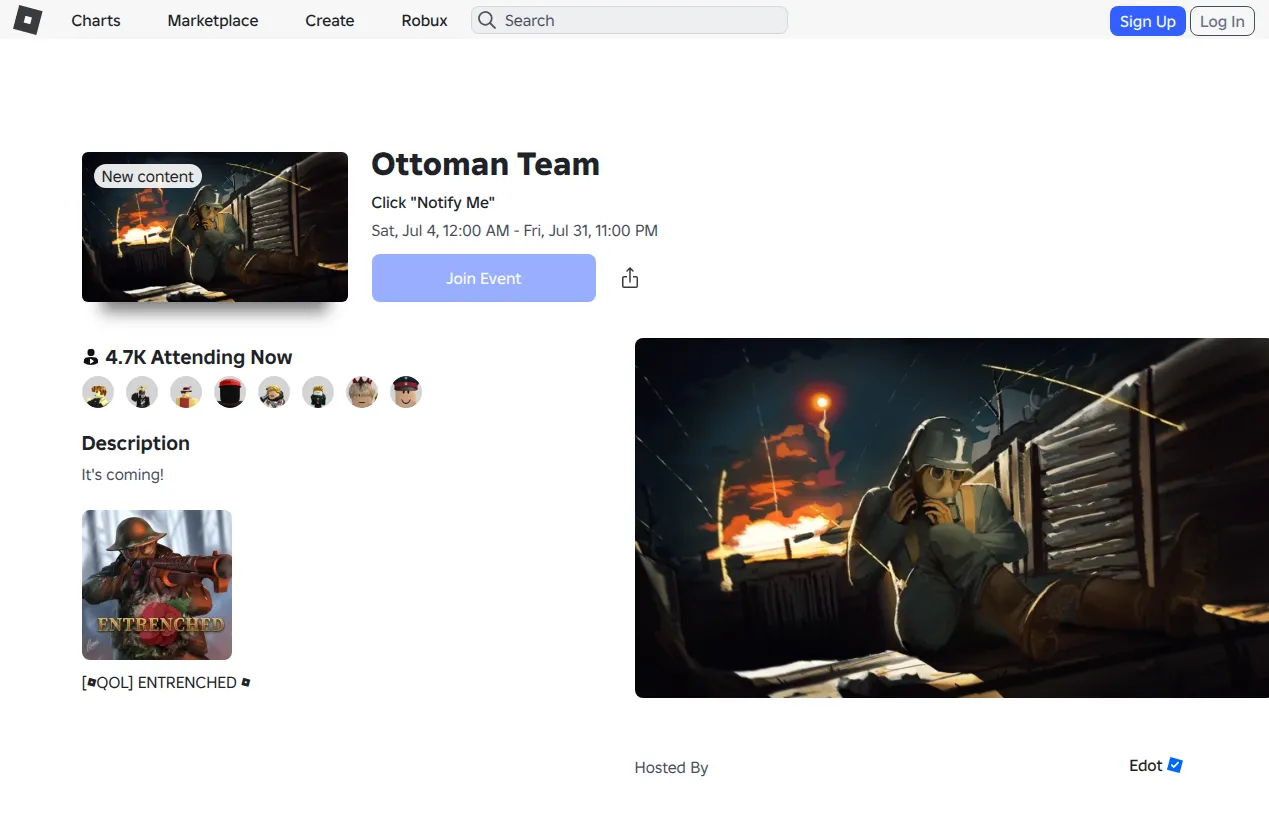This screenshot has width=1269, height=823.
Task: Click the magnifying glass search icon
Action: (x=487, y=20)
